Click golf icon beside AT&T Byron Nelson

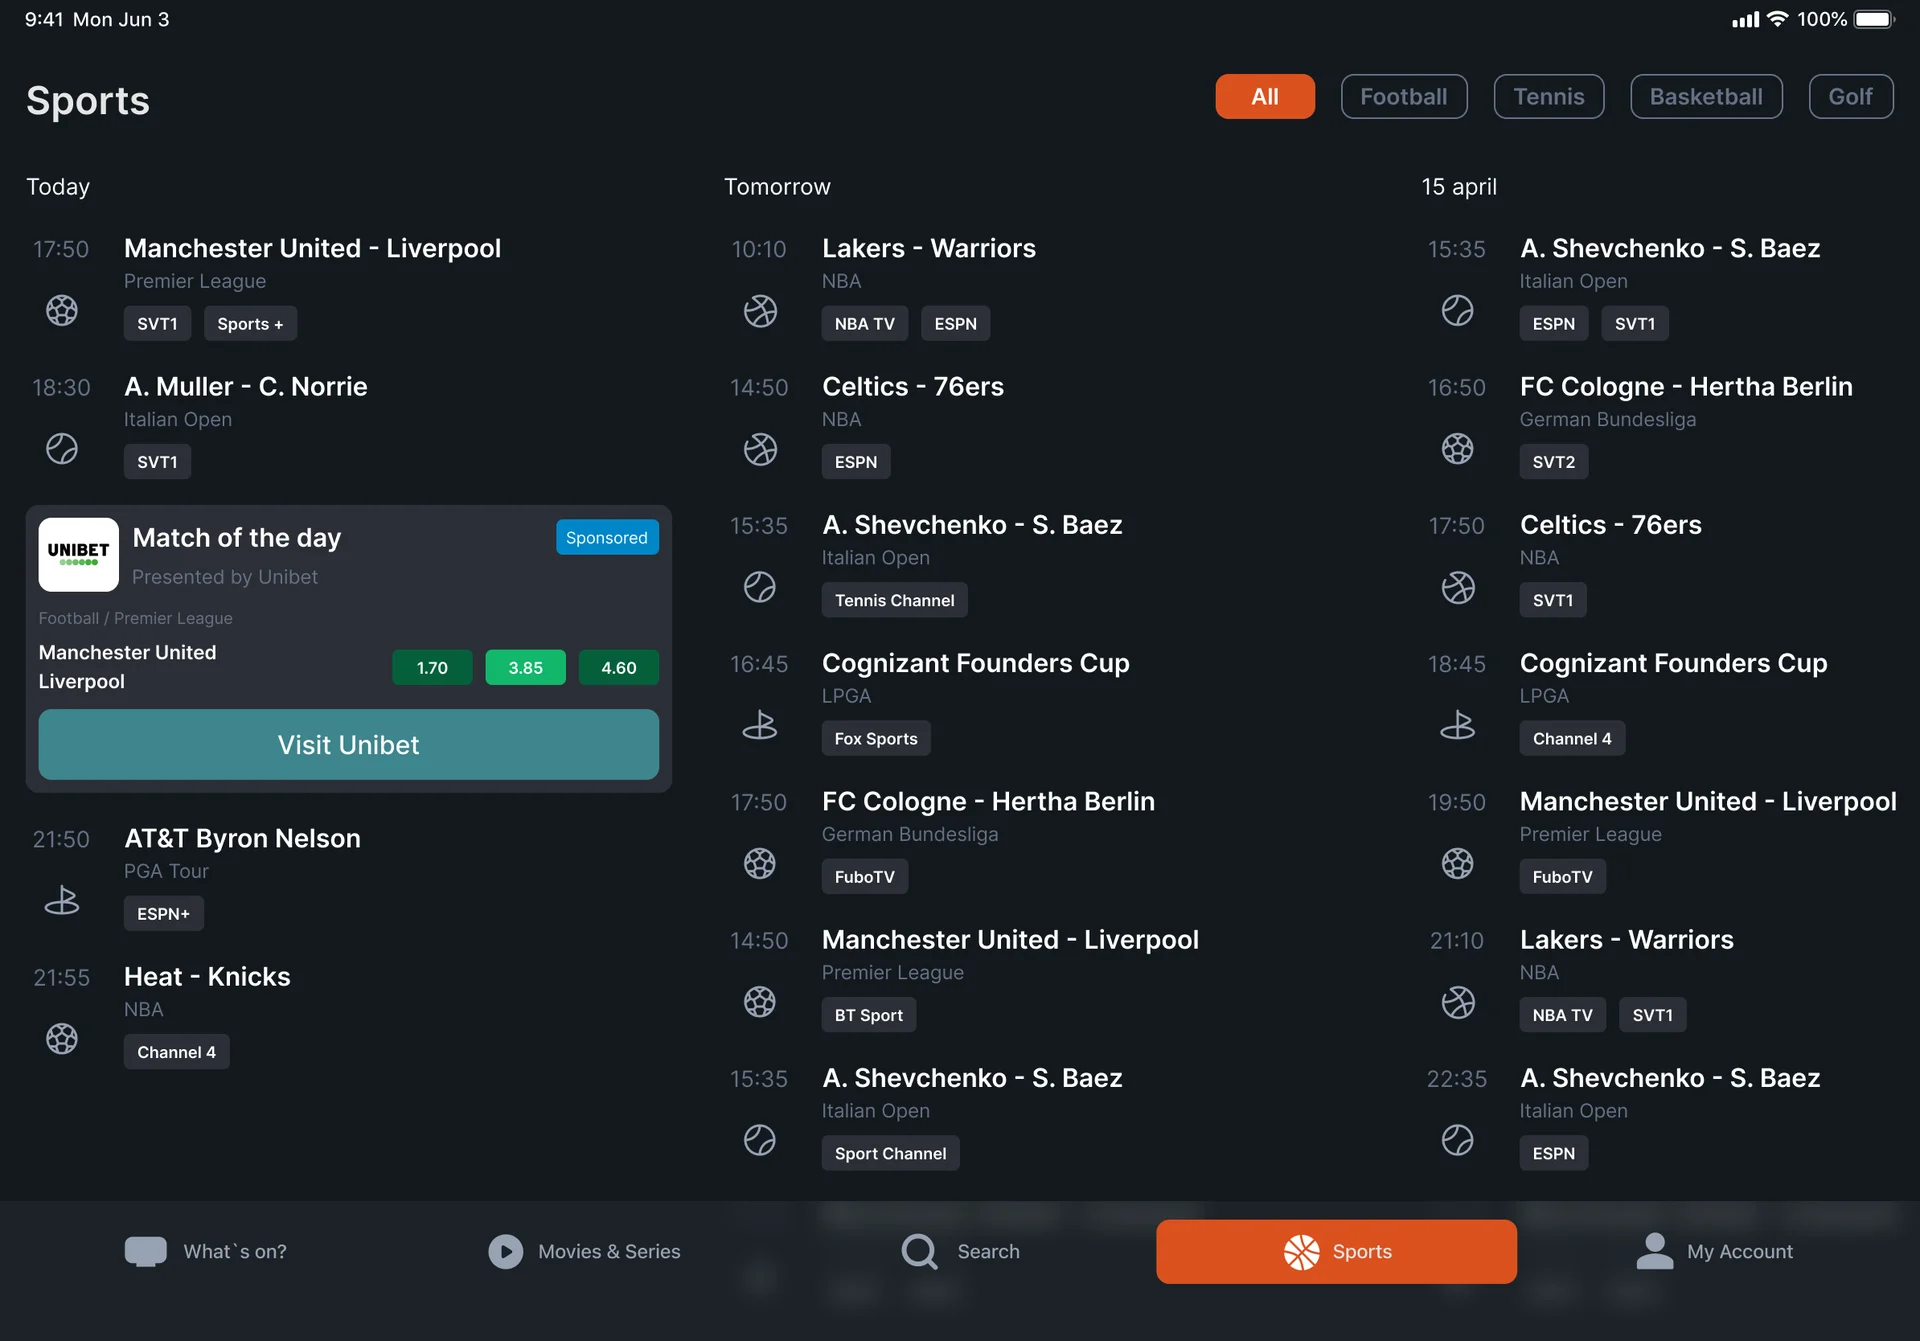[x=62, y=901]
